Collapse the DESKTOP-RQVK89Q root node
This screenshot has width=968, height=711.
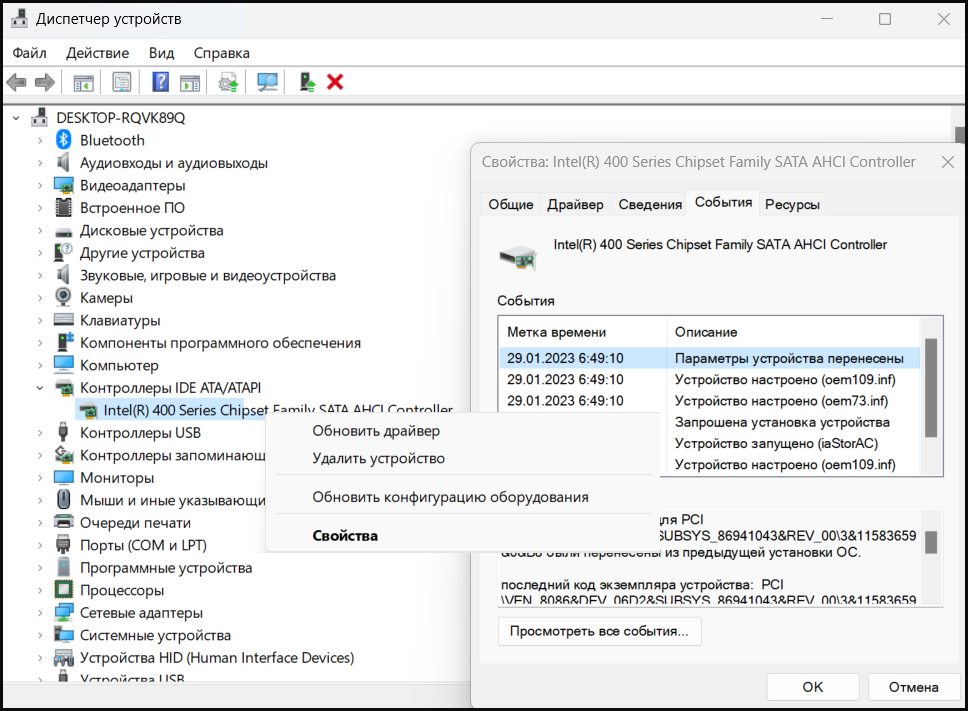(16, 117)
